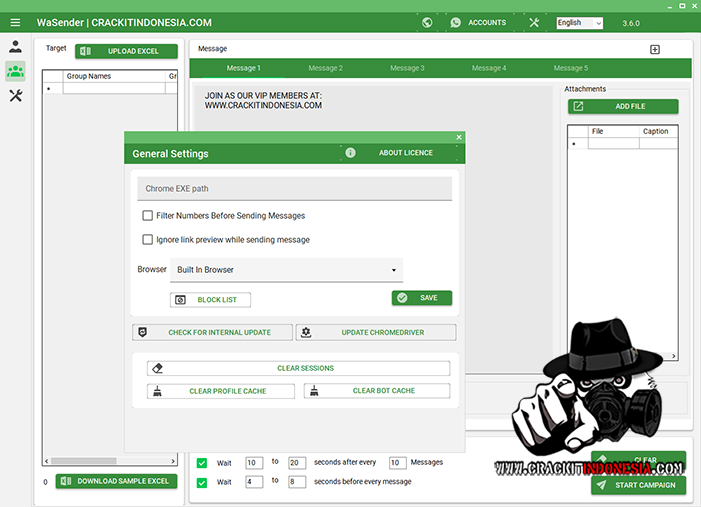Click the single contact sidebar icon

pos(15,46)
